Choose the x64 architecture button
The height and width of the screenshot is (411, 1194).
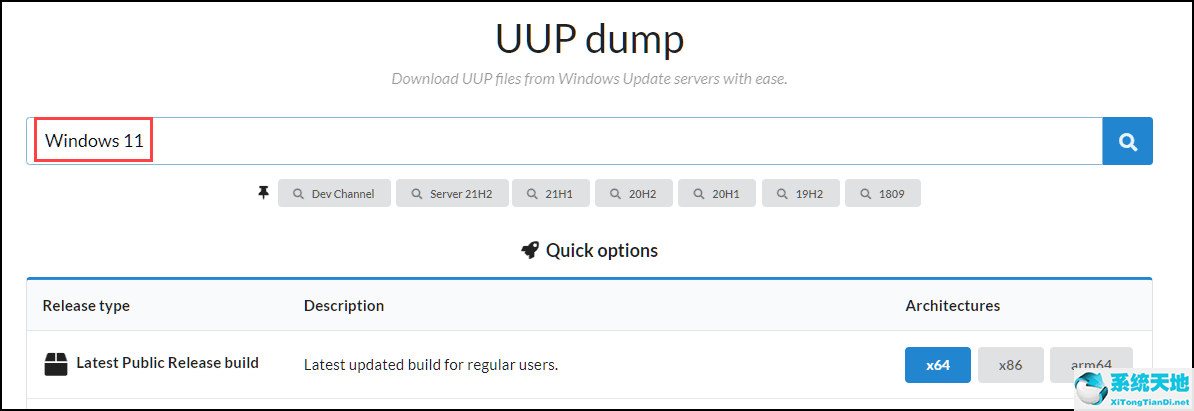[937, 365]
